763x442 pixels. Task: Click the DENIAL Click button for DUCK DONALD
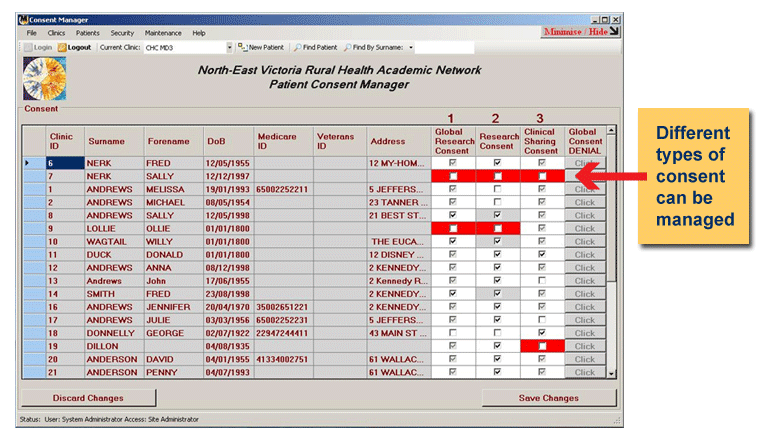[584, 255]
